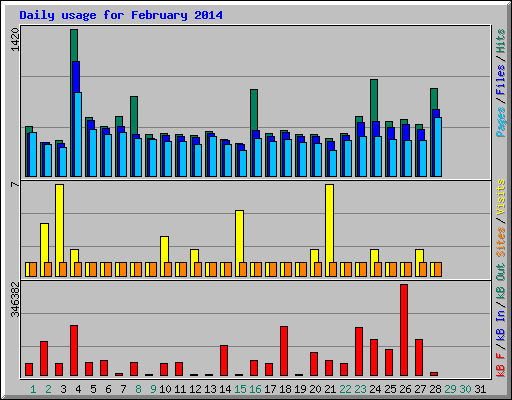Click the 'Hits' legend label

point(500,41)
